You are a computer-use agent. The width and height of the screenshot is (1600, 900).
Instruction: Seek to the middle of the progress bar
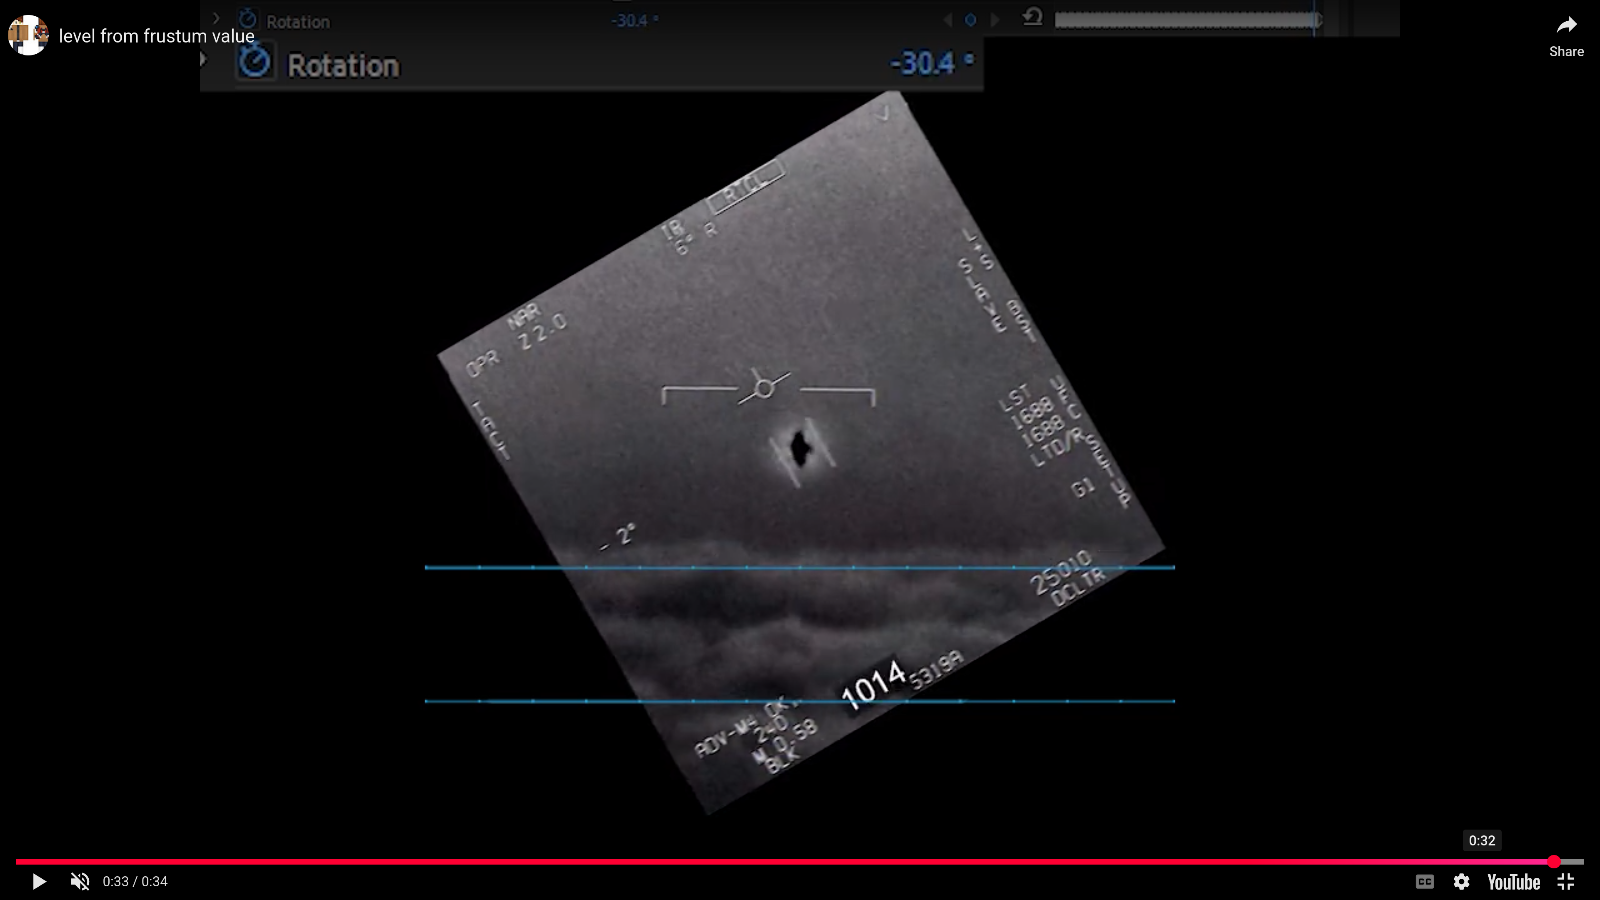[x=800, y=861]
